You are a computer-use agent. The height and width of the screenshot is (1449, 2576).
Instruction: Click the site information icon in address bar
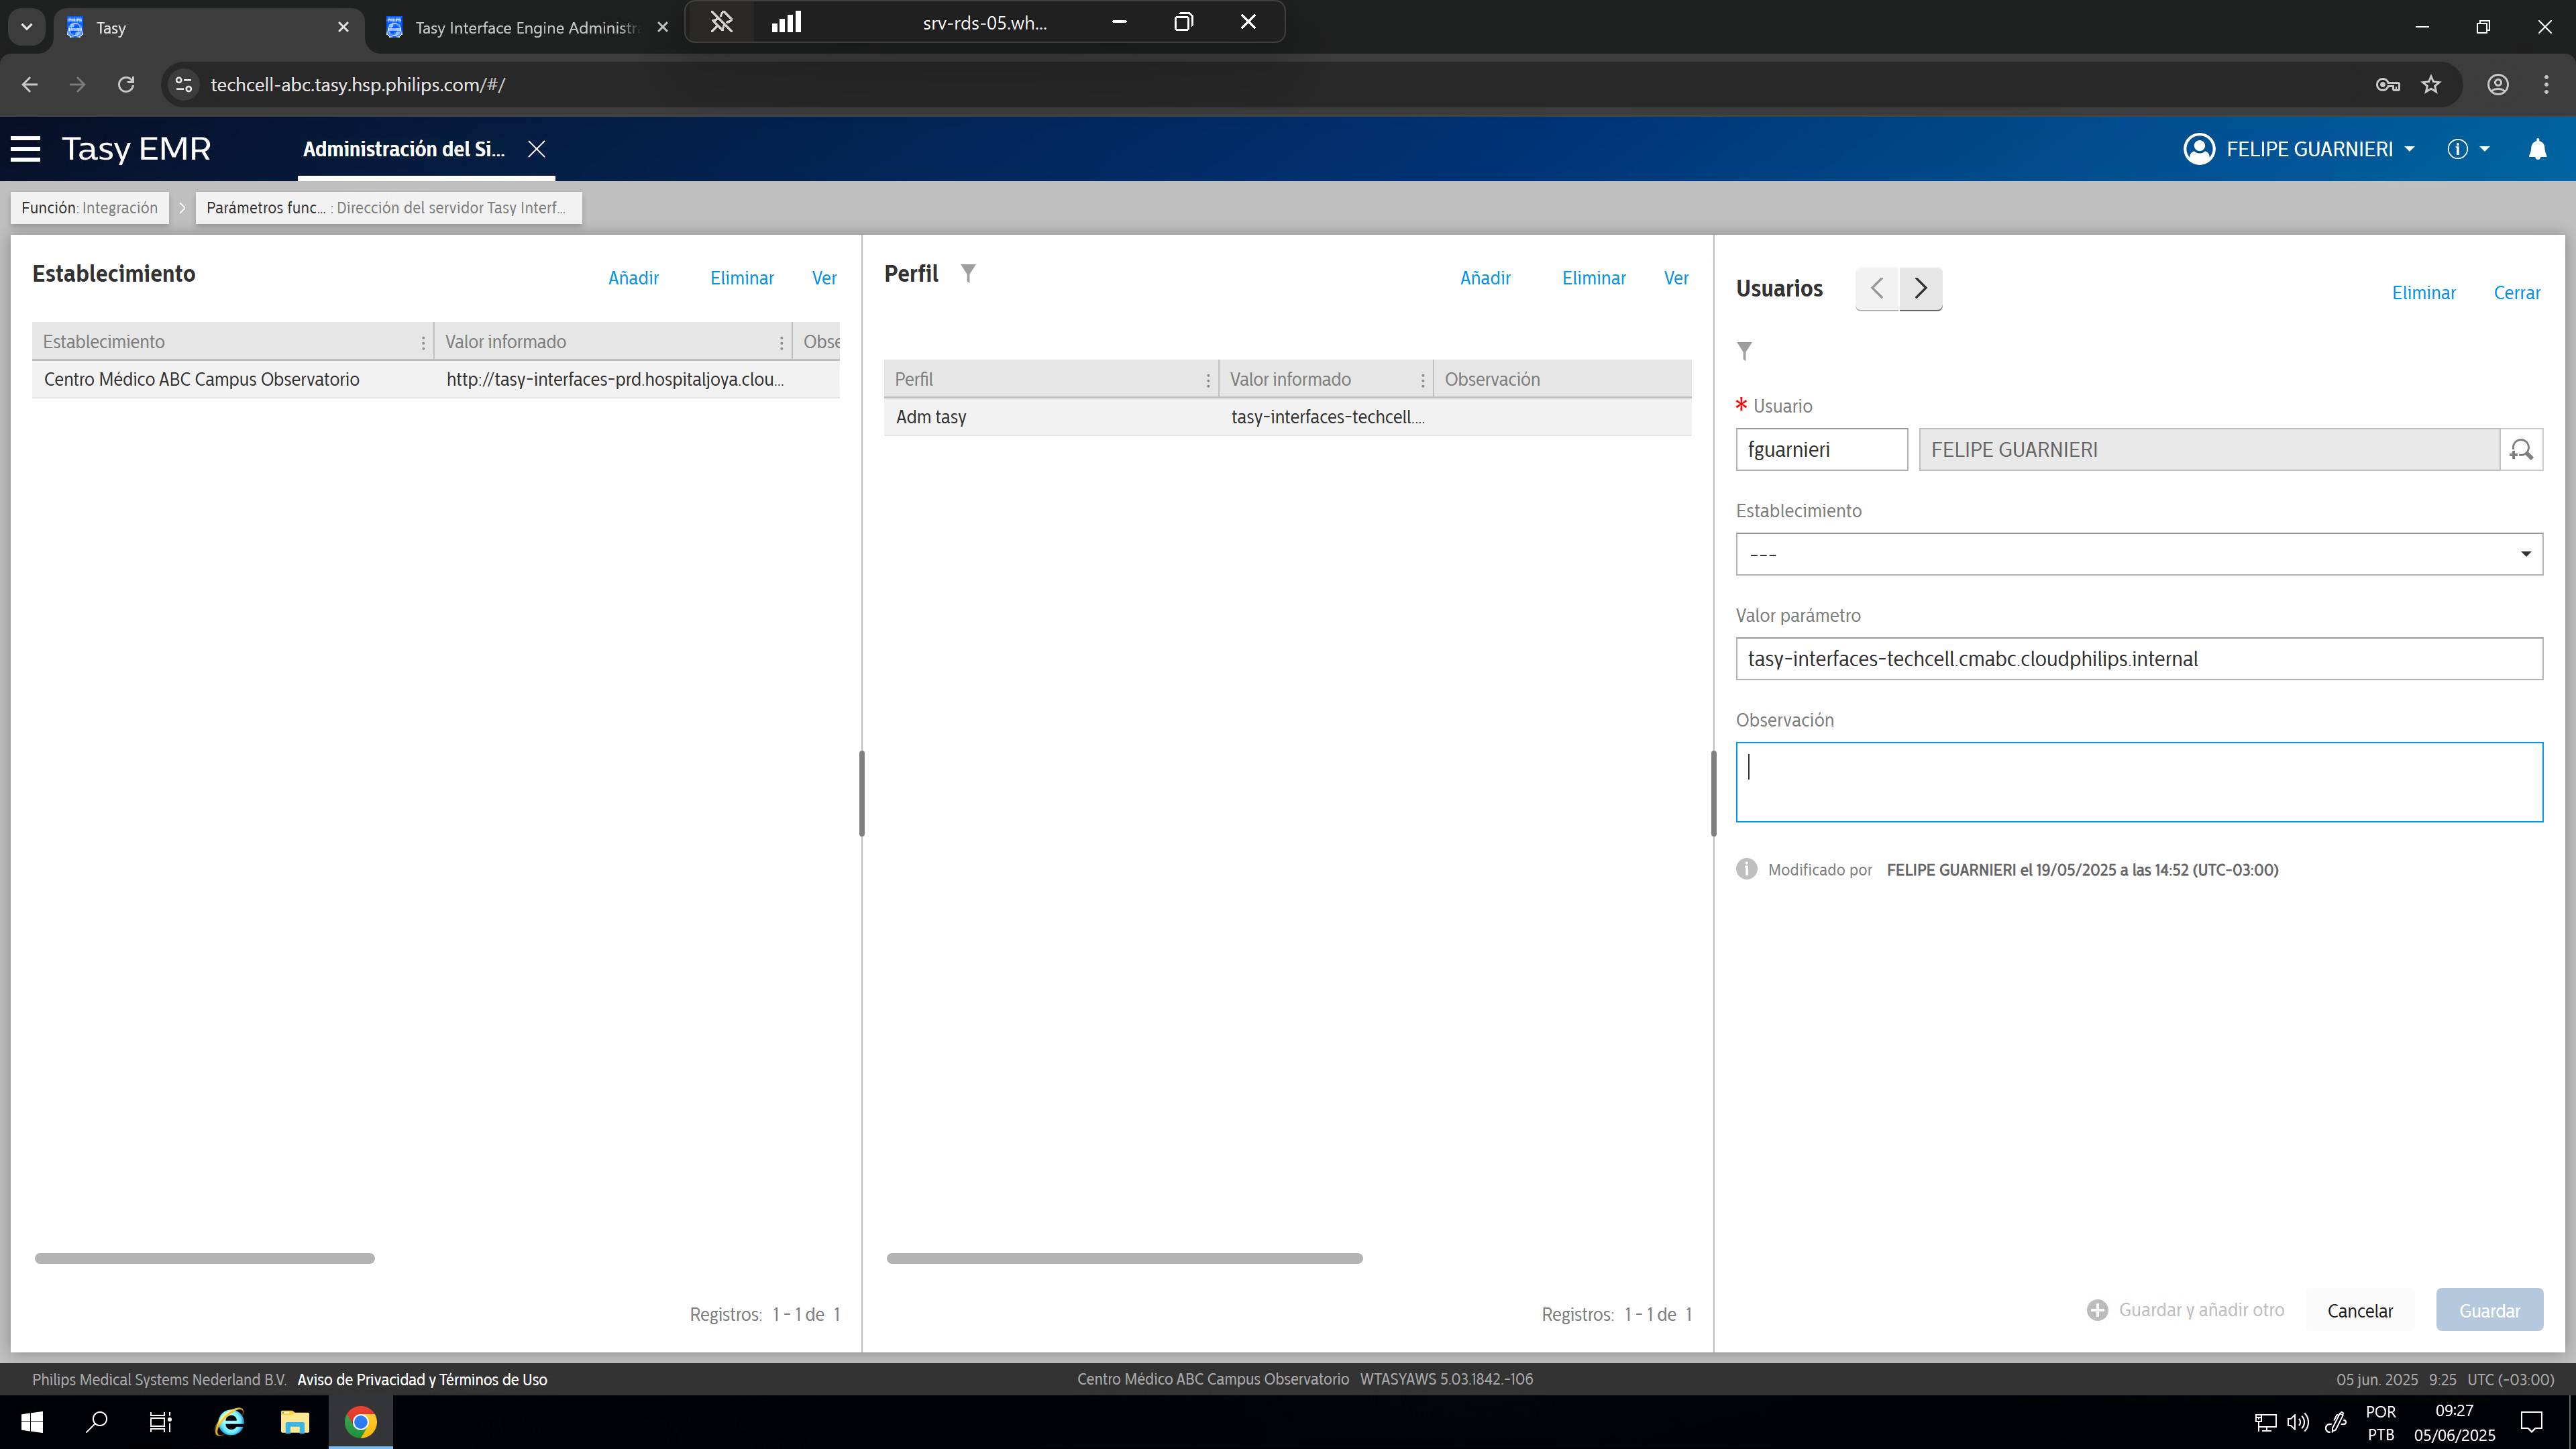click(183, 85)
